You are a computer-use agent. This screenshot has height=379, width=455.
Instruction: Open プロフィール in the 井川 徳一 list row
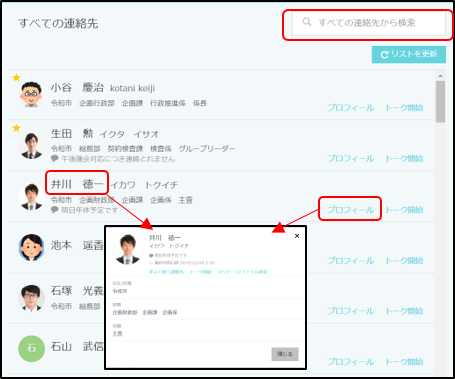tap(351, 210)
